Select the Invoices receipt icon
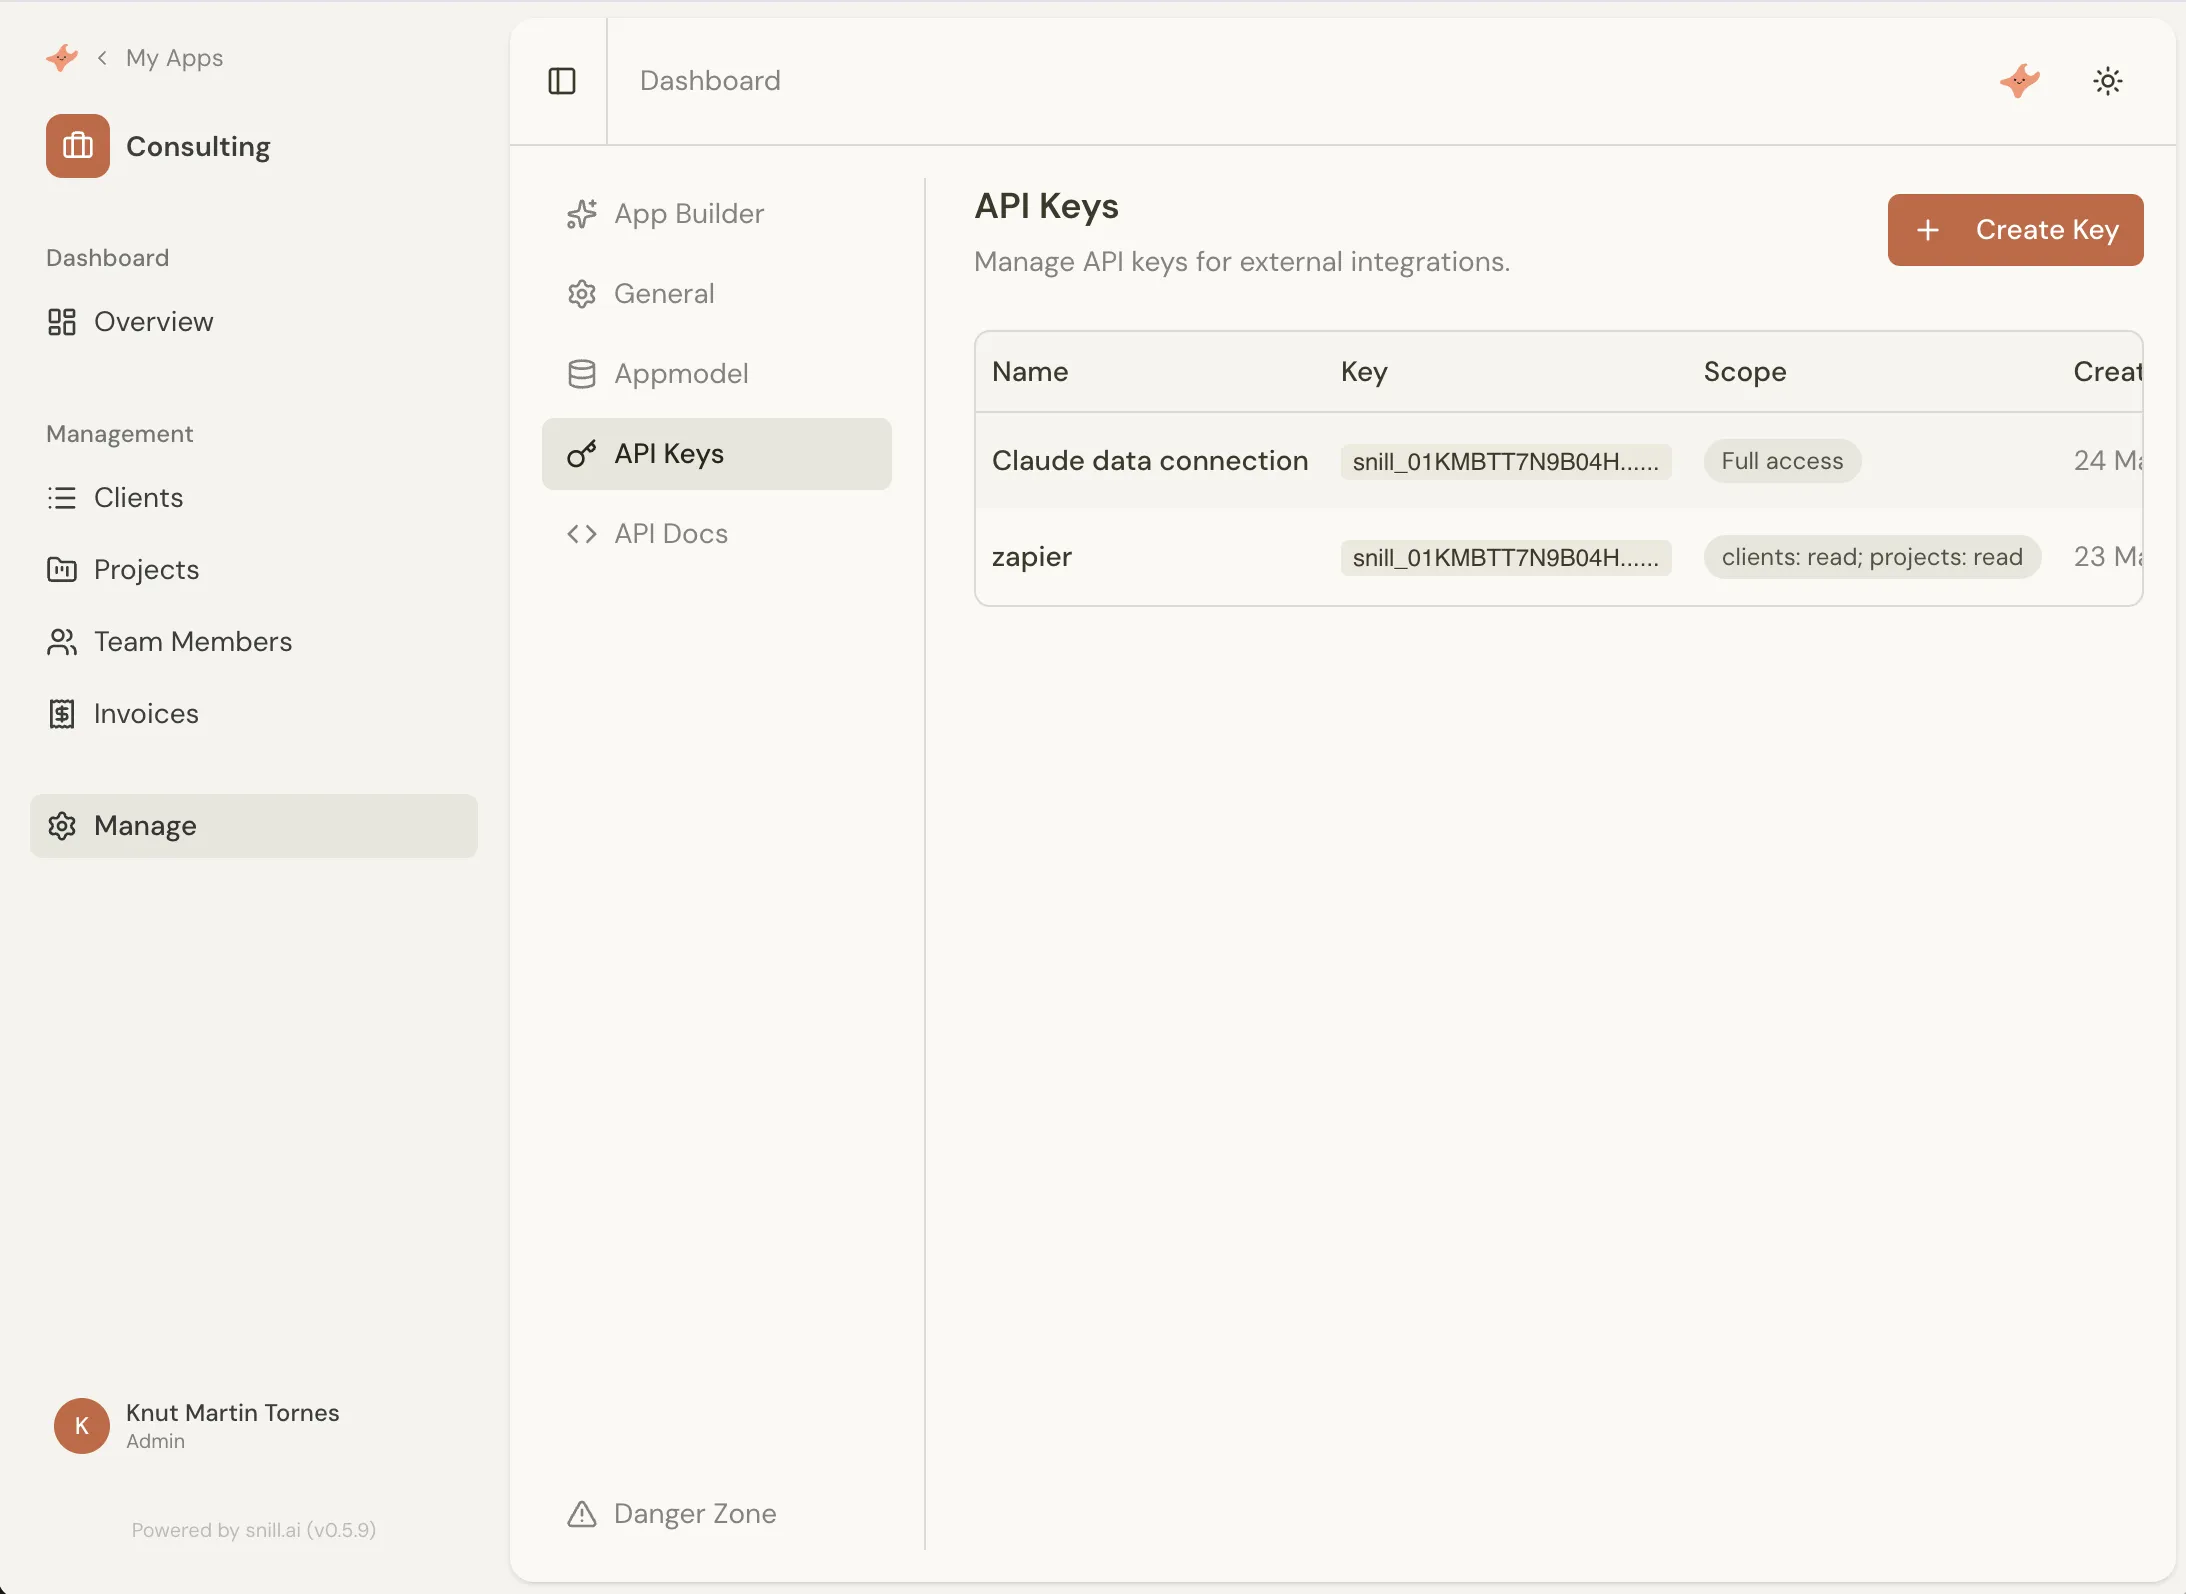 point(62,713)
